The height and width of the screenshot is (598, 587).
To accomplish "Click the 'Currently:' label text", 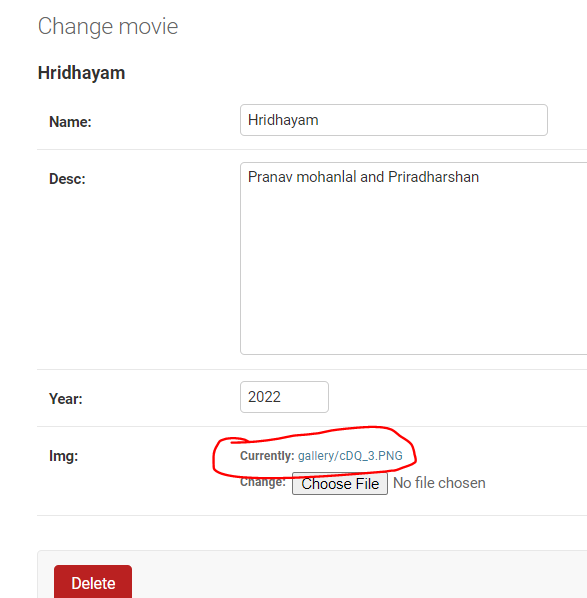I will (x=267, y=456).
